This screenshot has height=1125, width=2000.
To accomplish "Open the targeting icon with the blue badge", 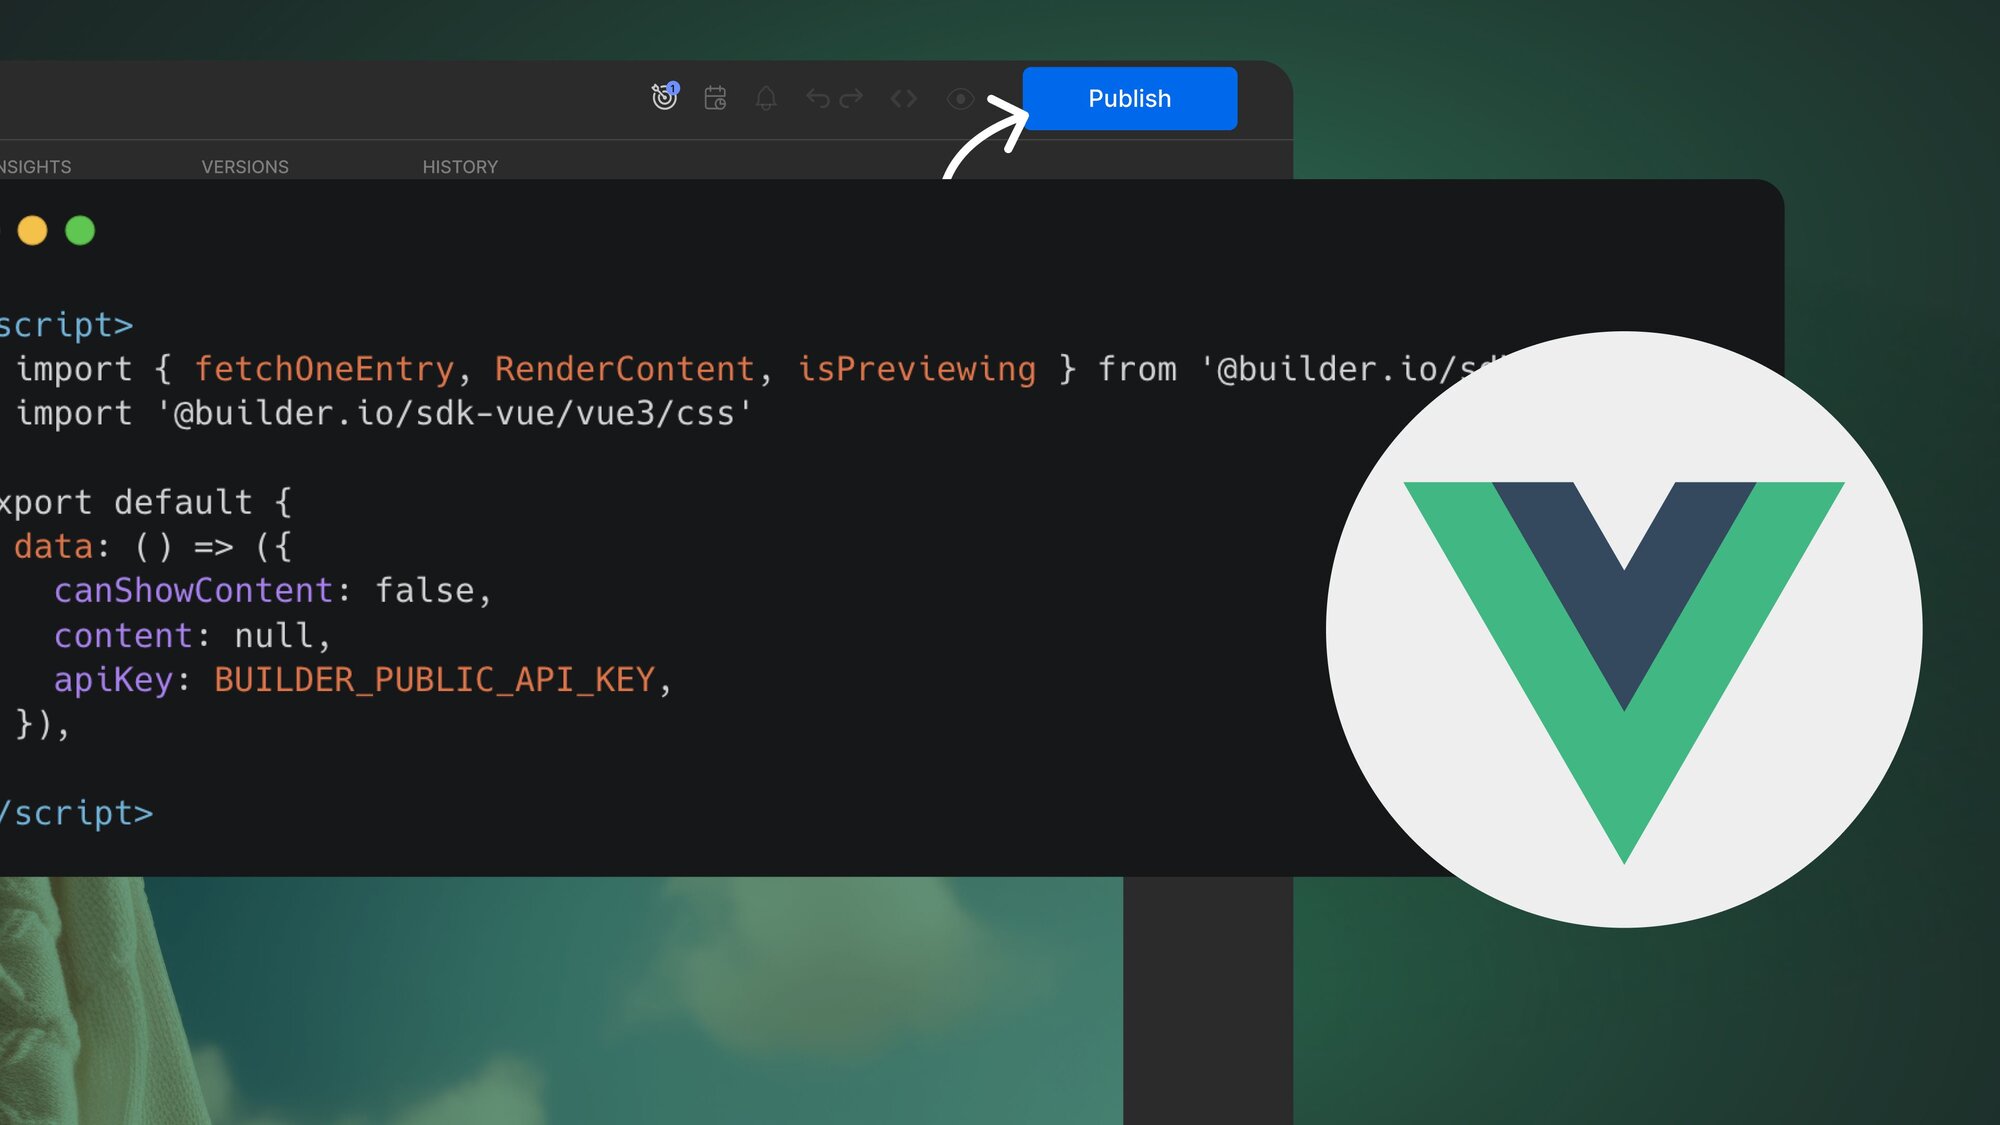I will tap(665, 97).
